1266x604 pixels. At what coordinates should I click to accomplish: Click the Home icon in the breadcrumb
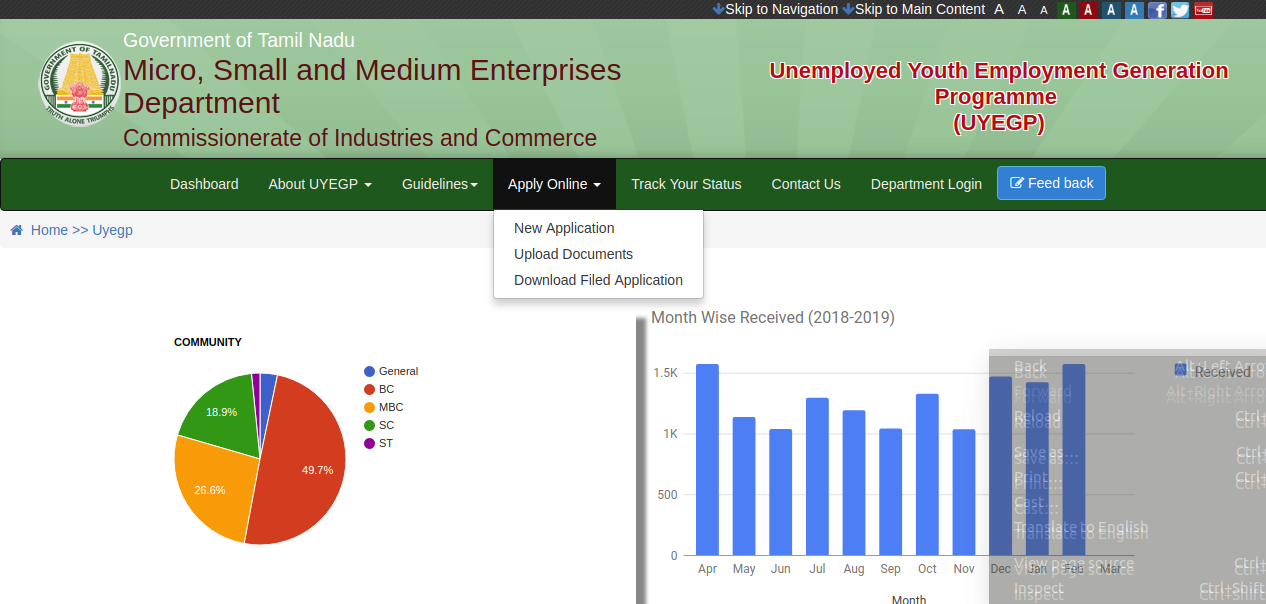click(x=15, y=229)
